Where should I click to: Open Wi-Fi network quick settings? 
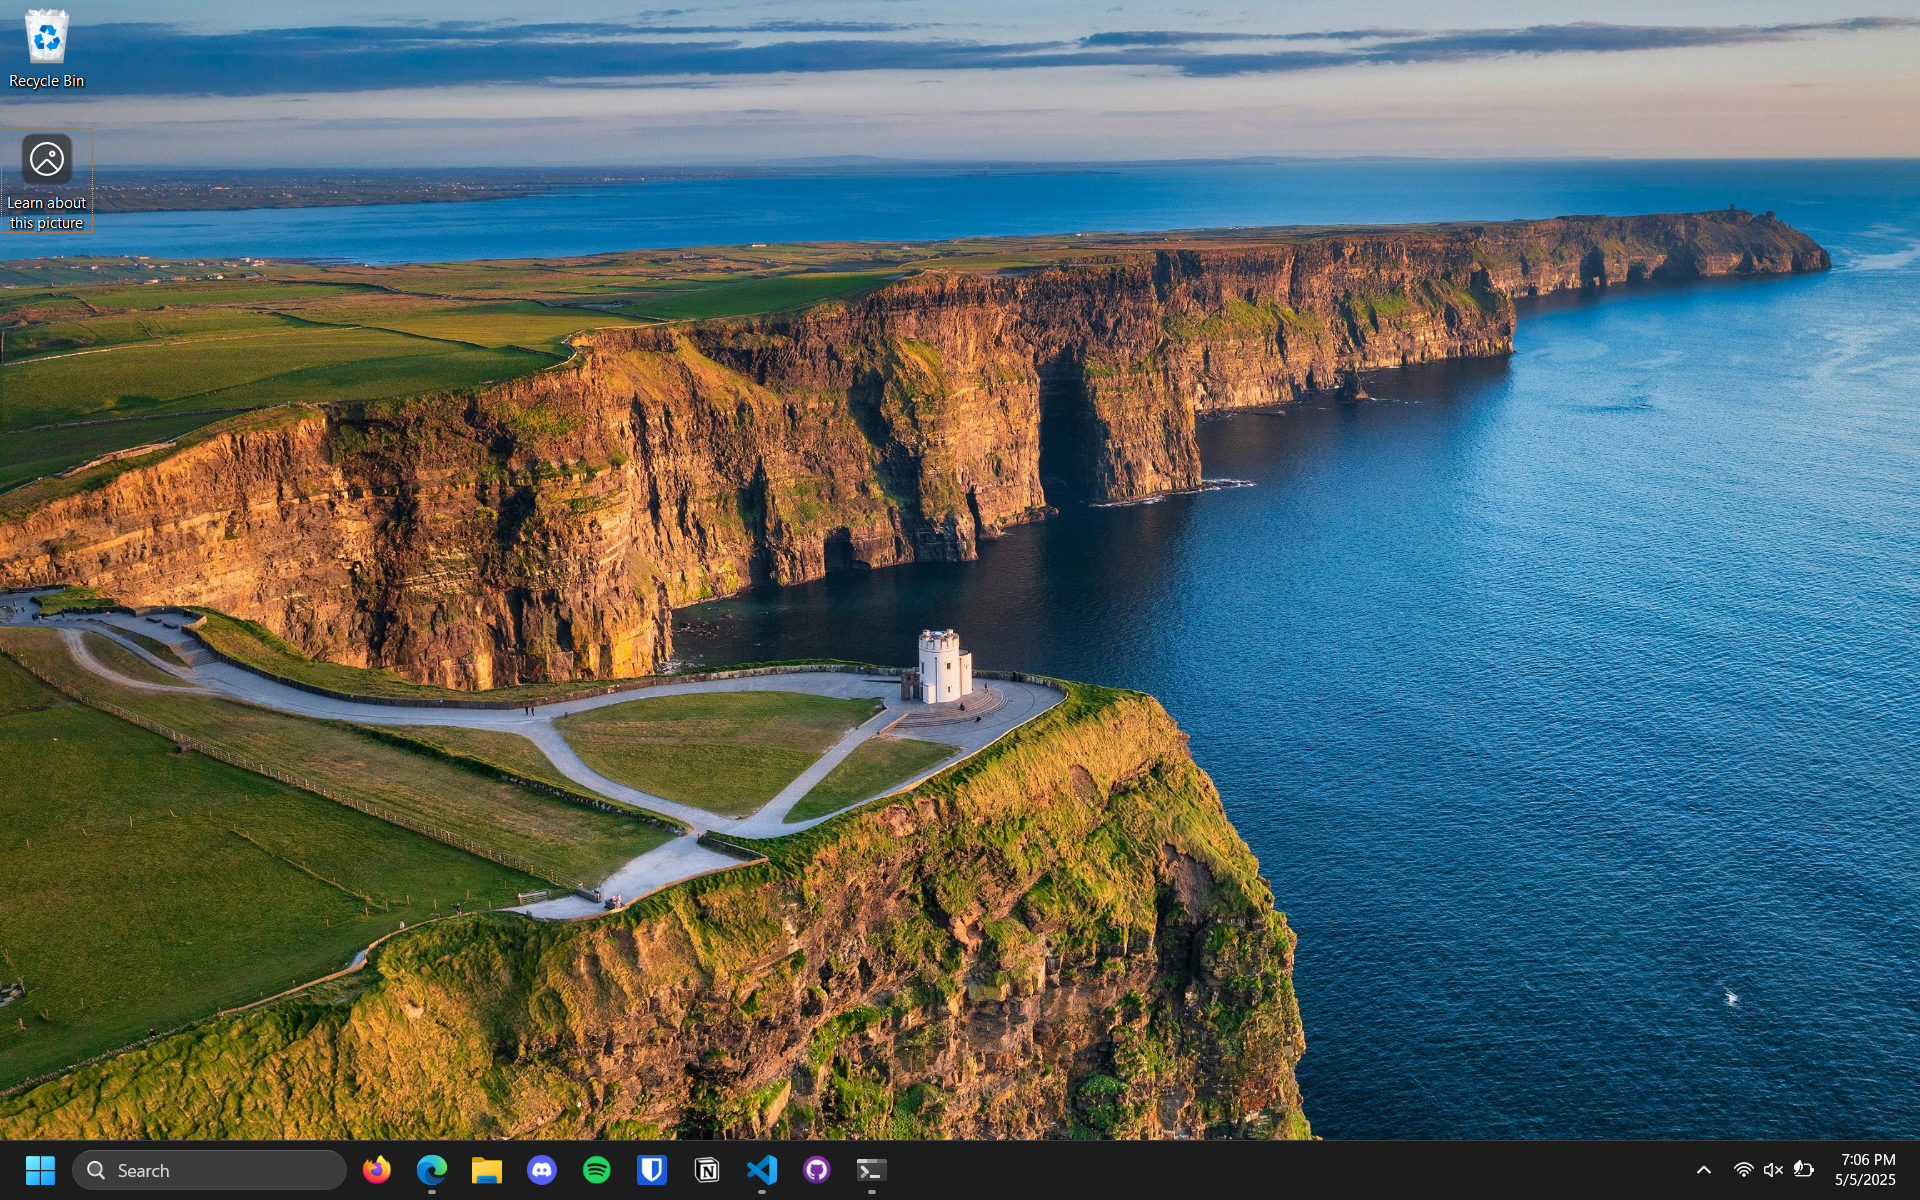coord(1743,1169)
